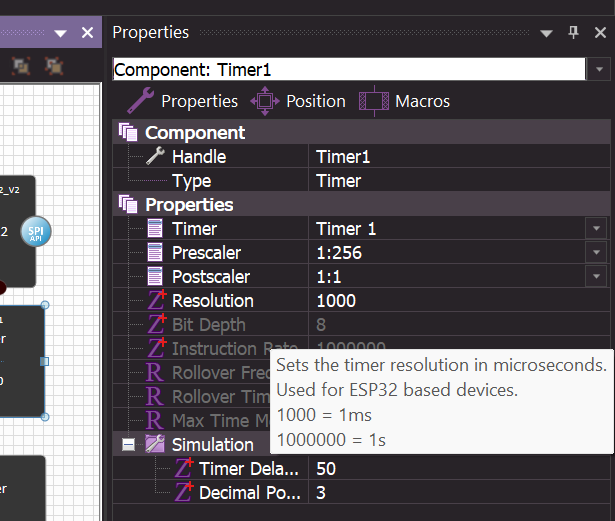Click the Component: Timer1 field

[x=349, y=69]
